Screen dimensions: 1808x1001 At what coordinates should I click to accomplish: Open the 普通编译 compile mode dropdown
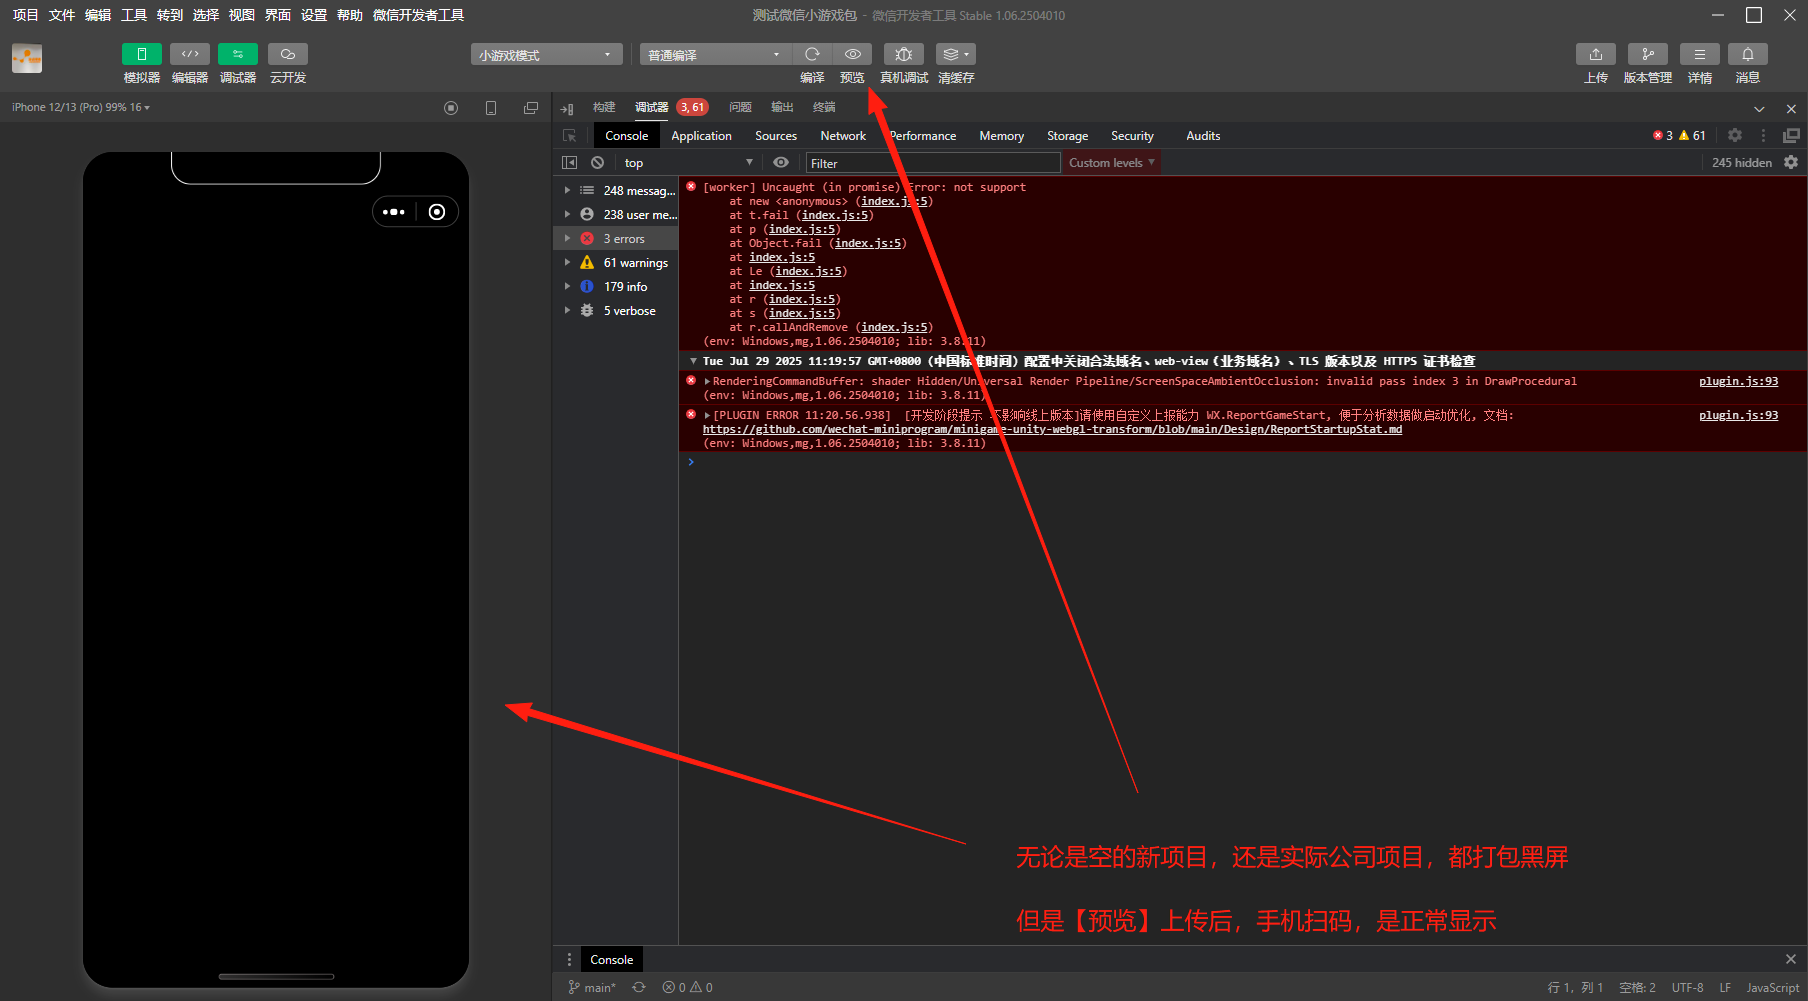click(x=715, y=55)
